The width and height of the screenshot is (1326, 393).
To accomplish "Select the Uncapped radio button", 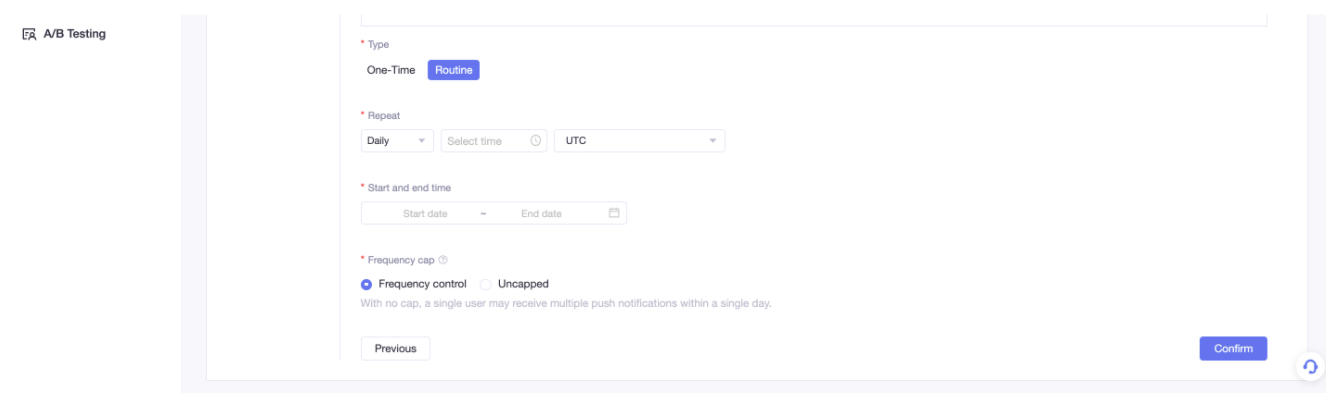I will (486, 284).
